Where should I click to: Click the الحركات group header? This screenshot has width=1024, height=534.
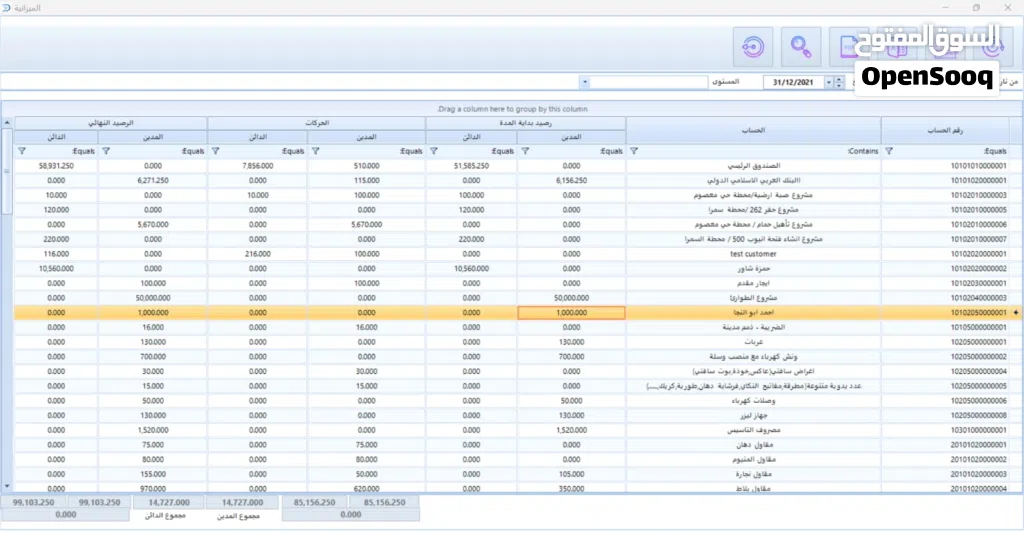pyautogui.click(x=317, y=123)
